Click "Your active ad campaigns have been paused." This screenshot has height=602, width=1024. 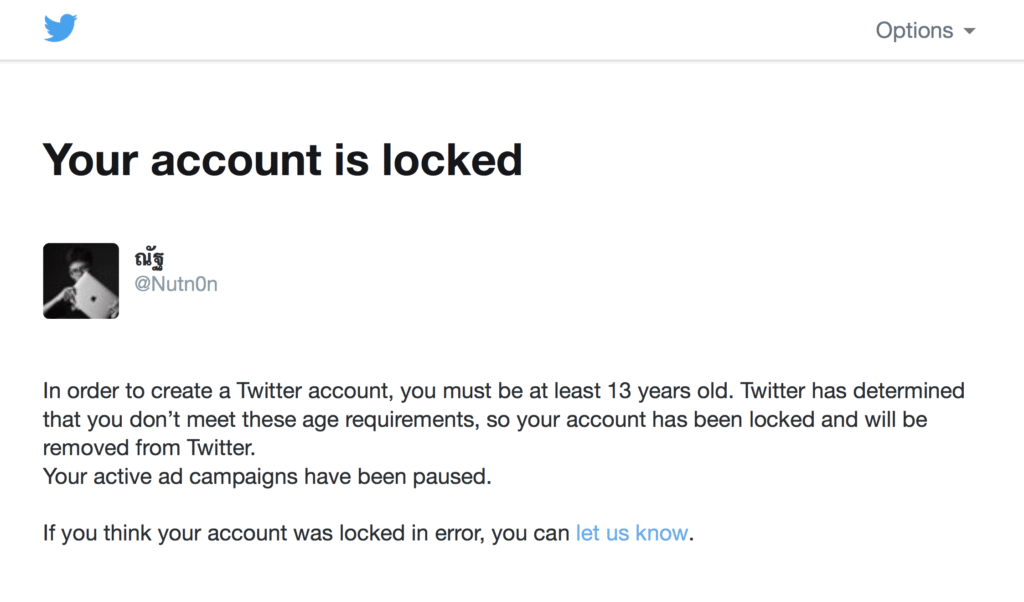click(267, 476)
